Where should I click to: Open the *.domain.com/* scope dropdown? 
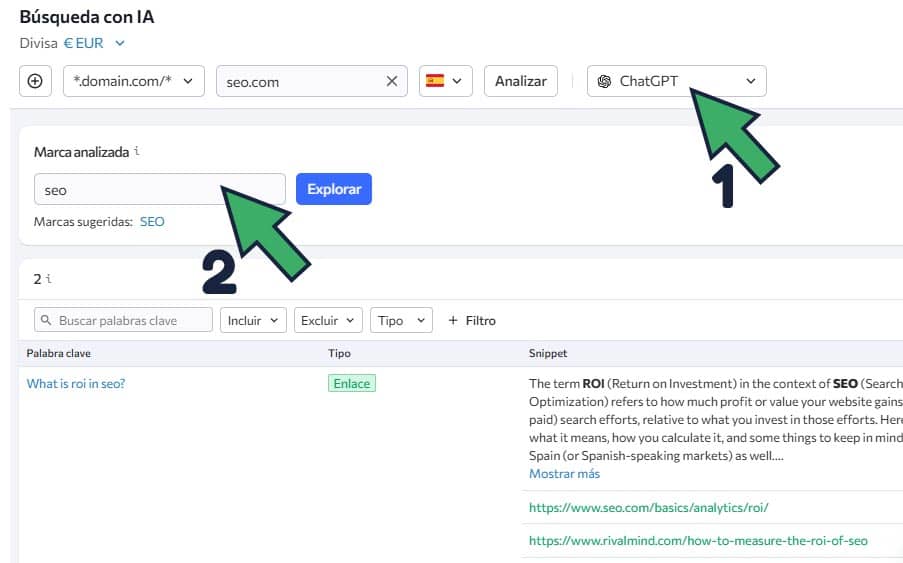(134, 81)
